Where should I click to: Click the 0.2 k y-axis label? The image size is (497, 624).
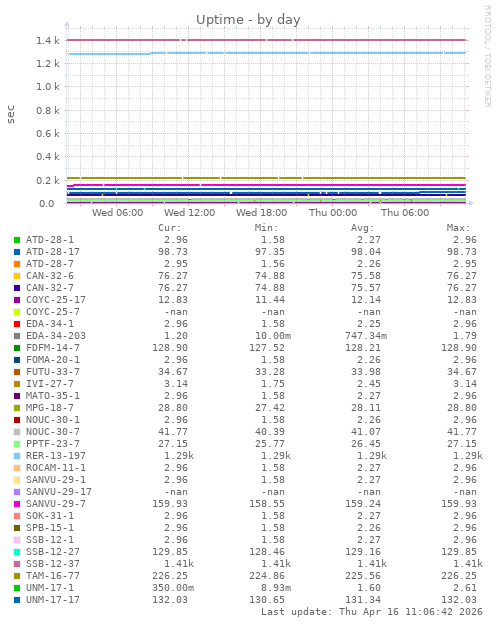[48, 181]
